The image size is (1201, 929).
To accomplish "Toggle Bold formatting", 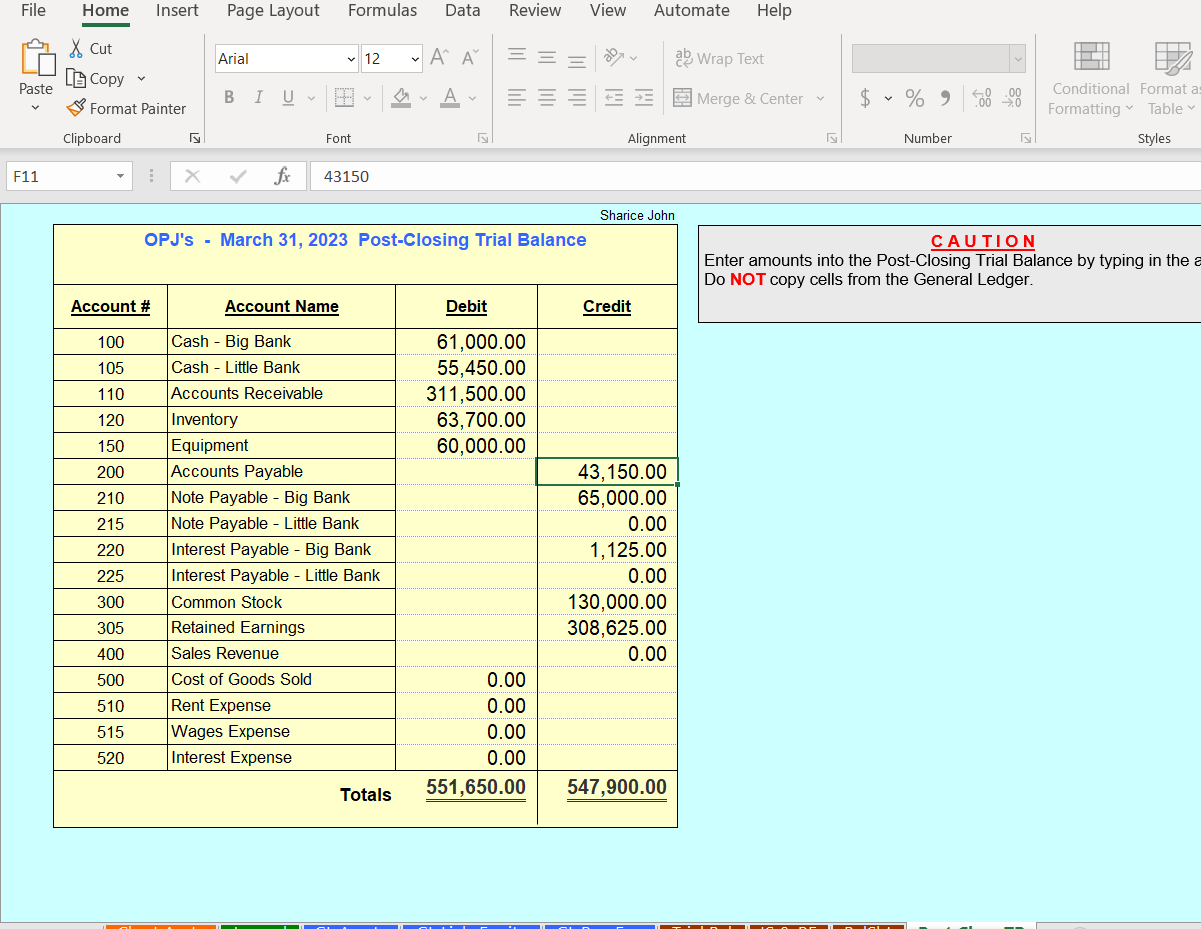I will 228,97.
